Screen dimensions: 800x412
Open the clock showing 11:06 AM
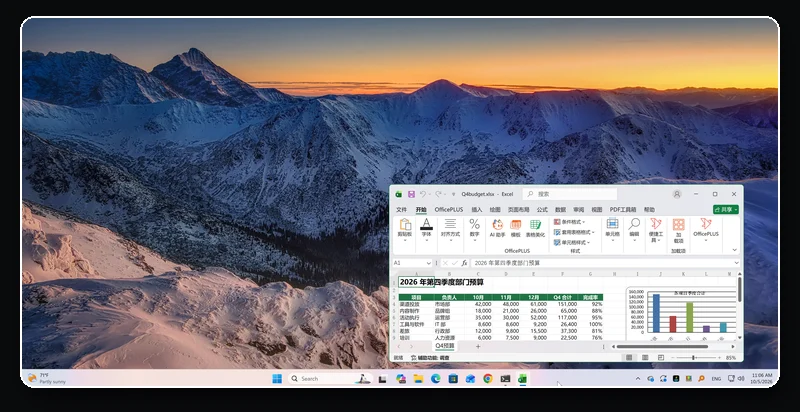coord(761,378)
